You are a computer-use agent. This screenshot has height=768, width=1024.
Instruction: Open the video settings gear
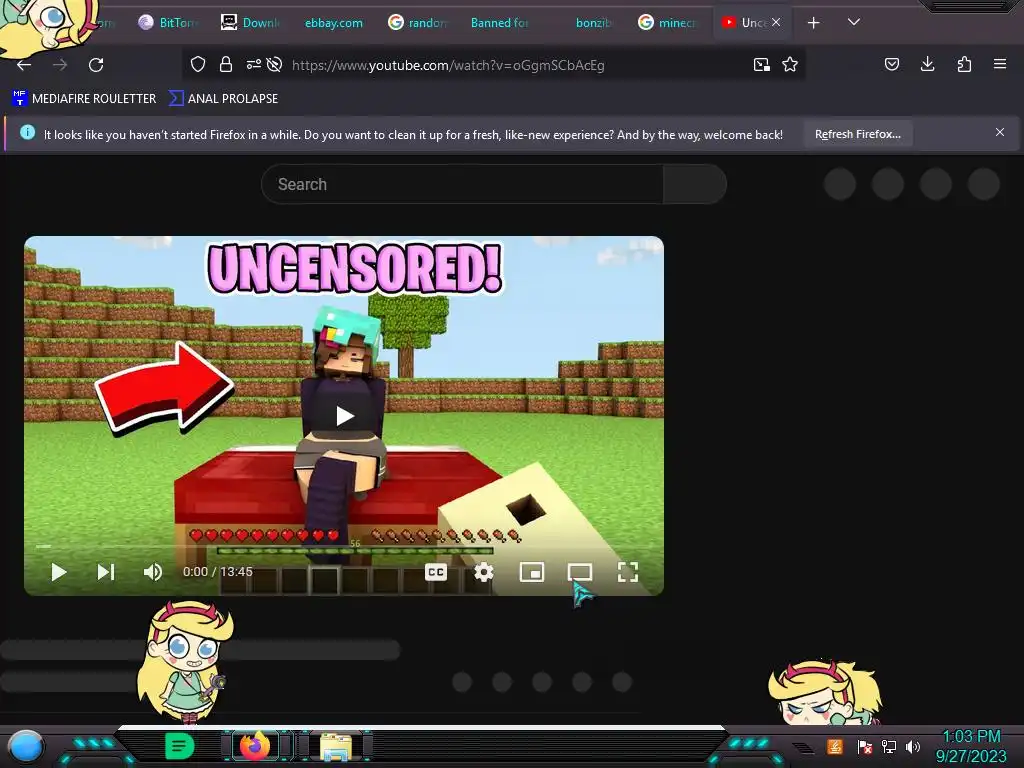[483, 572]
